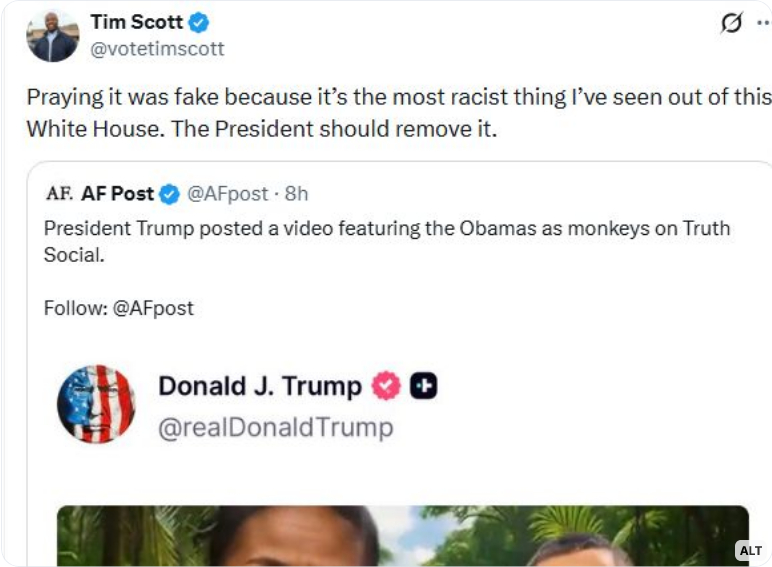Click the @realDonaldTrump handle text
The width and height of the screenshot is (772, 567).
[276, 428]
